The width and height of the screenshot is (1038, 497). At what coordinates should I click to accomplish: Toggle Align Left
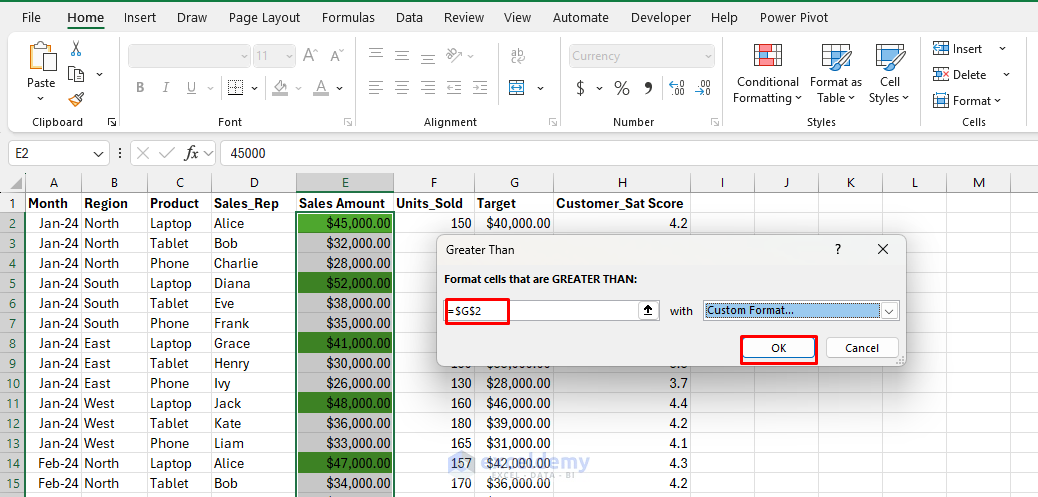click(376, 87)
